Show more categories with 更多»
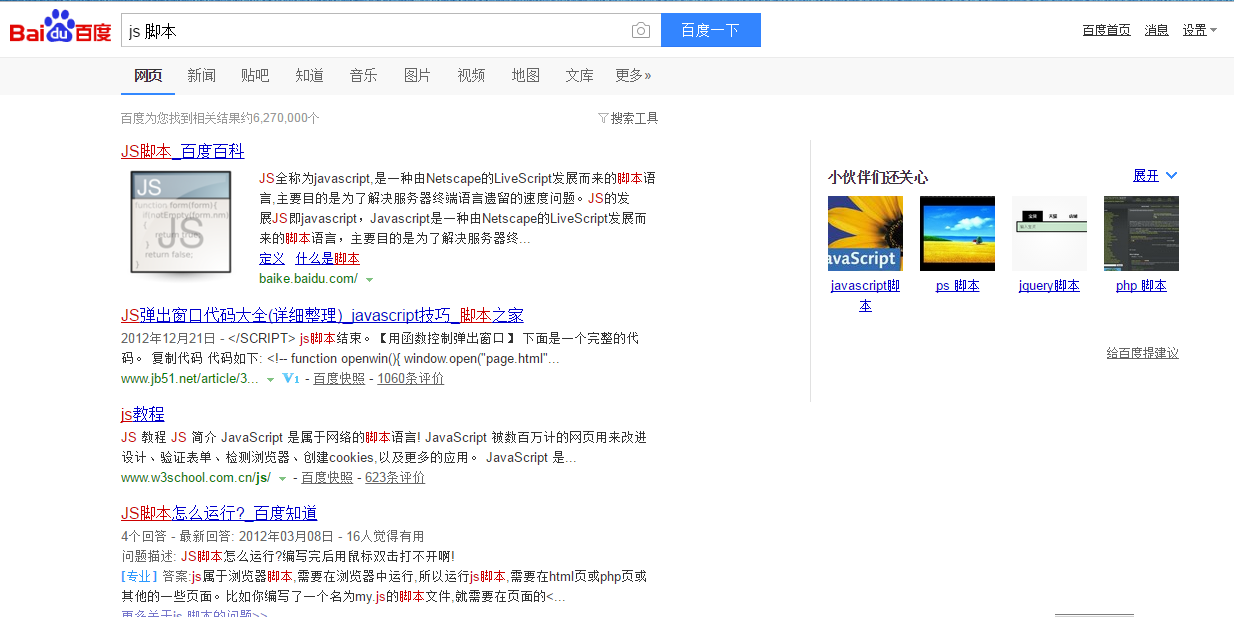1234x617 pixels. [x=633, y=75]
